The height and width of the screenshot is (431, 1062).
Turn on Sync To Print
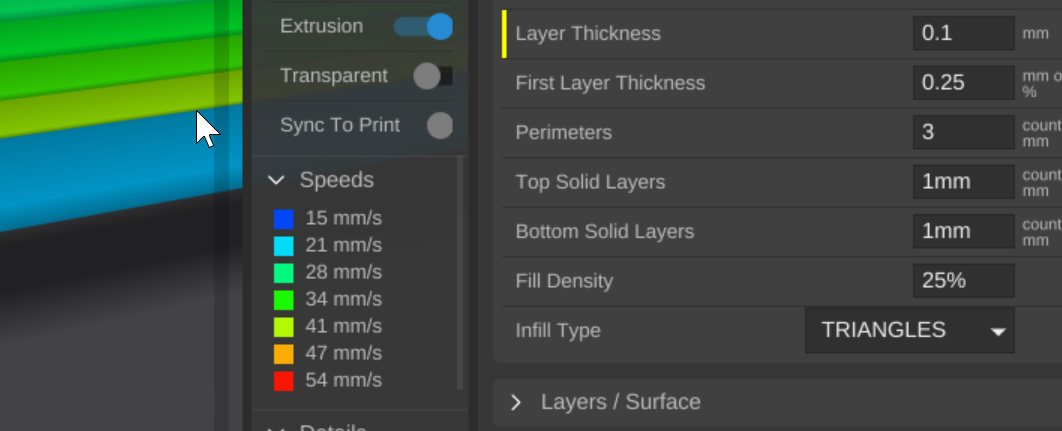(x=440, y=125)
